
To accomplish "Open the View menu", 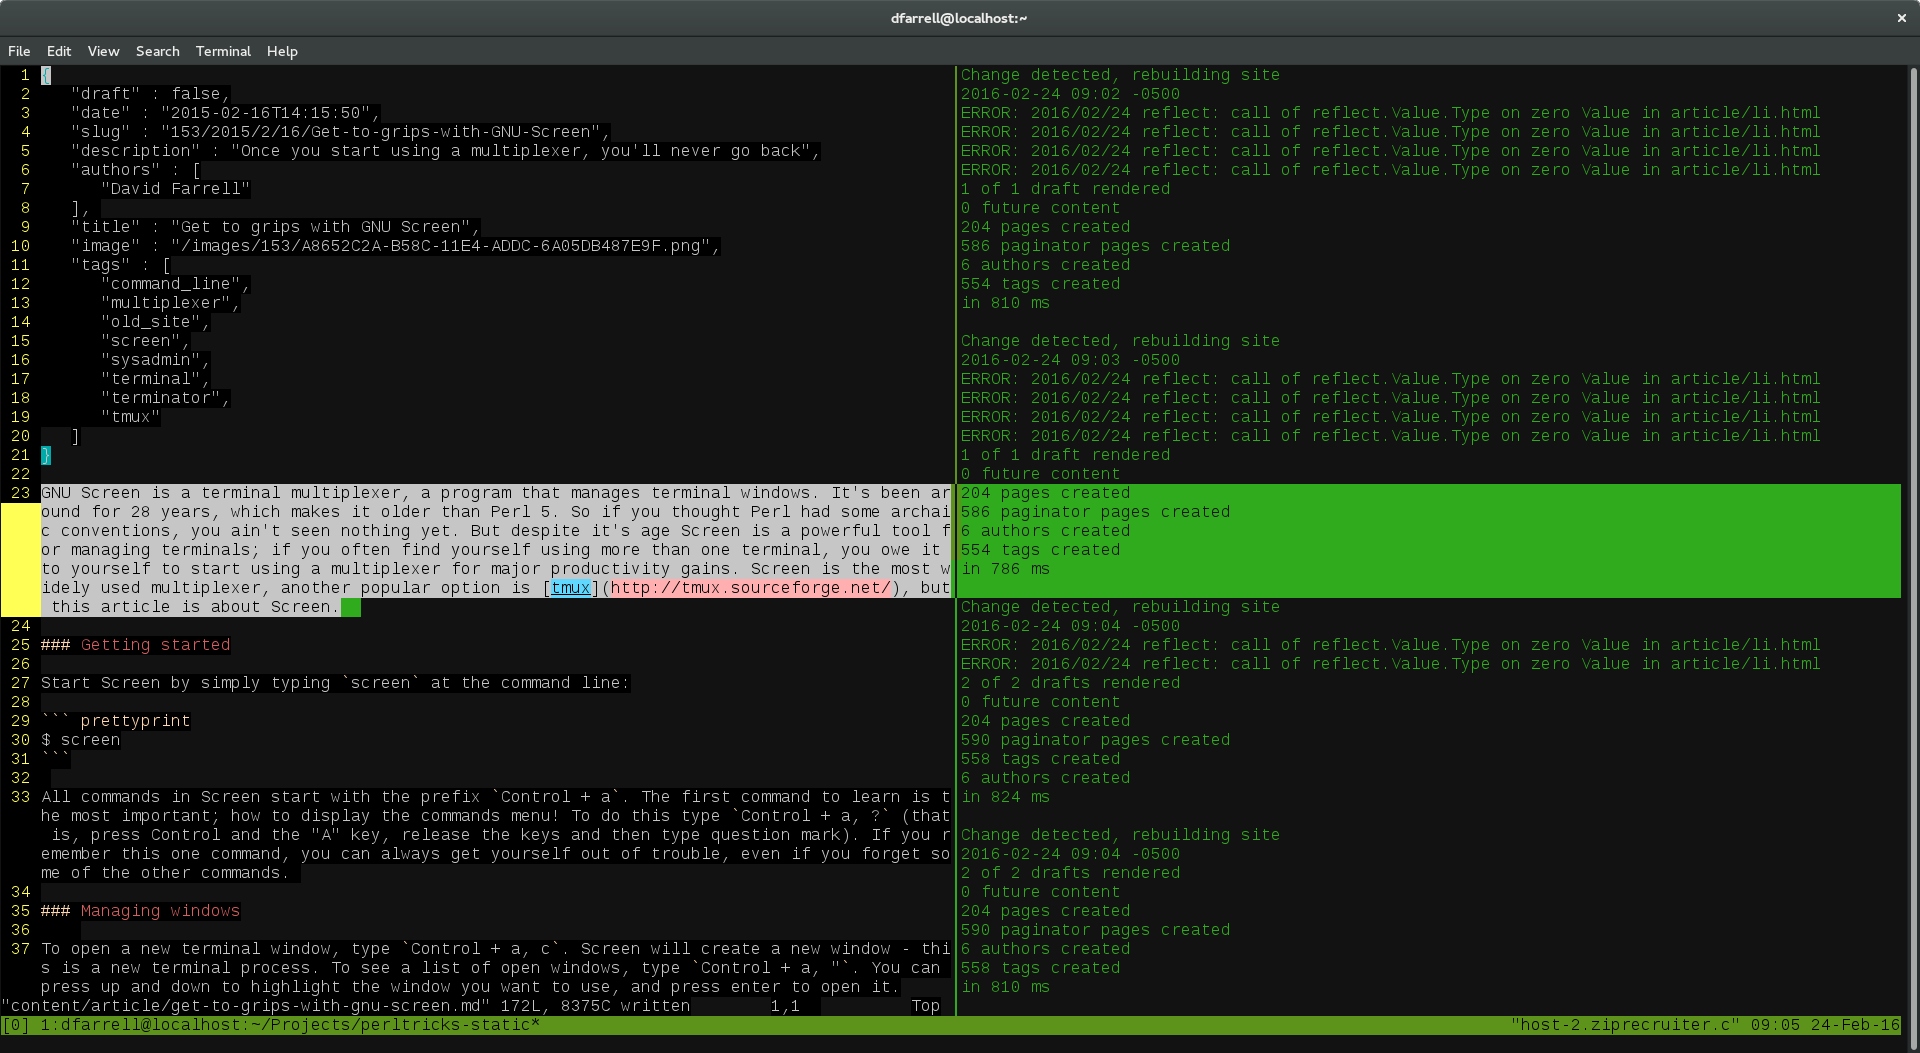I will point(103,51).
